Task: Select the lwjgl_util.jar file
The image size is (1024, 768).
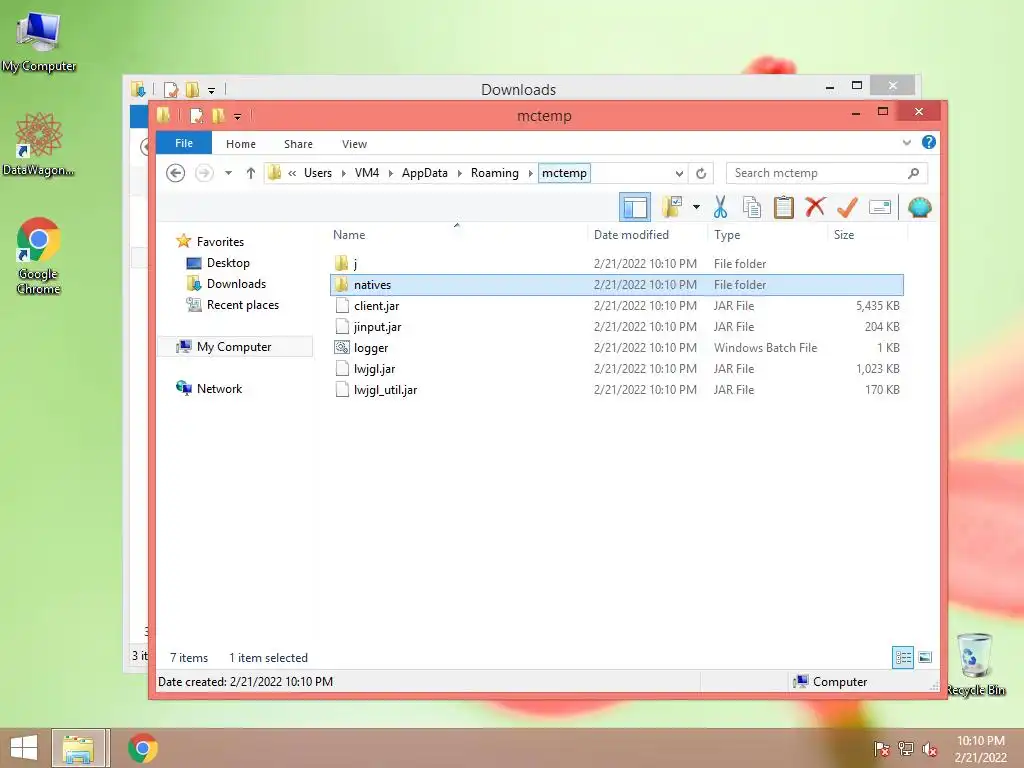Action: pos(616,390)
